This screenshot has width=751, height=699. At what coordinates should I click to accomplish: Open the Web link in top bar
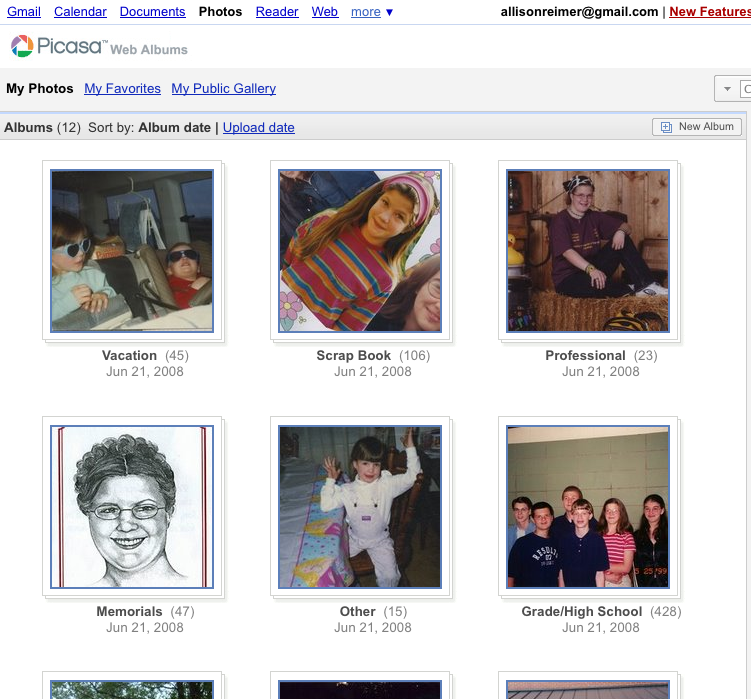click(325, 11)
